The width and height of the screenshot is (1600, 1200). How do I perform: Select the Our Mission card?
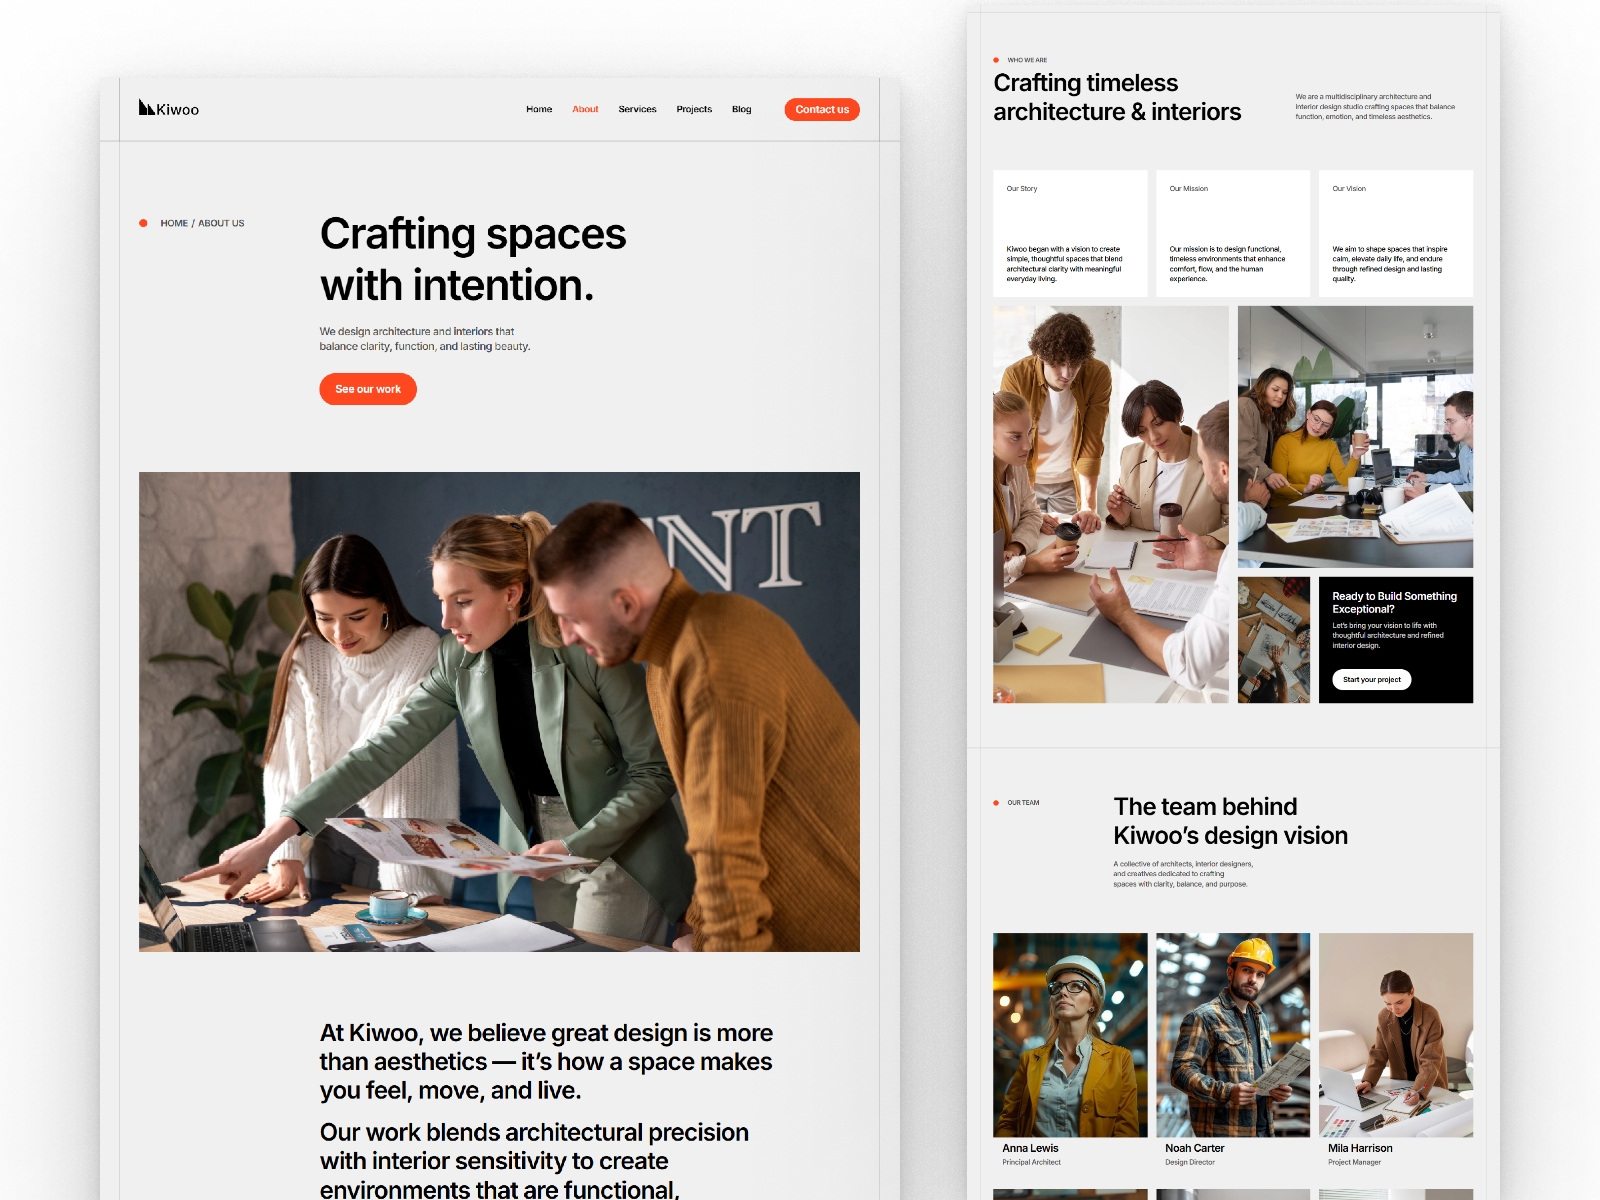point(1233,233)
